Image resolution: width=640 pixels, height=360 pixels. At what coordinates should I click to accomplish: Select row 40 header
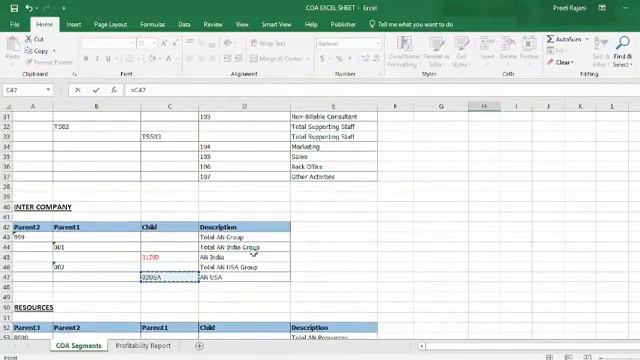click(x=7, y=207)
